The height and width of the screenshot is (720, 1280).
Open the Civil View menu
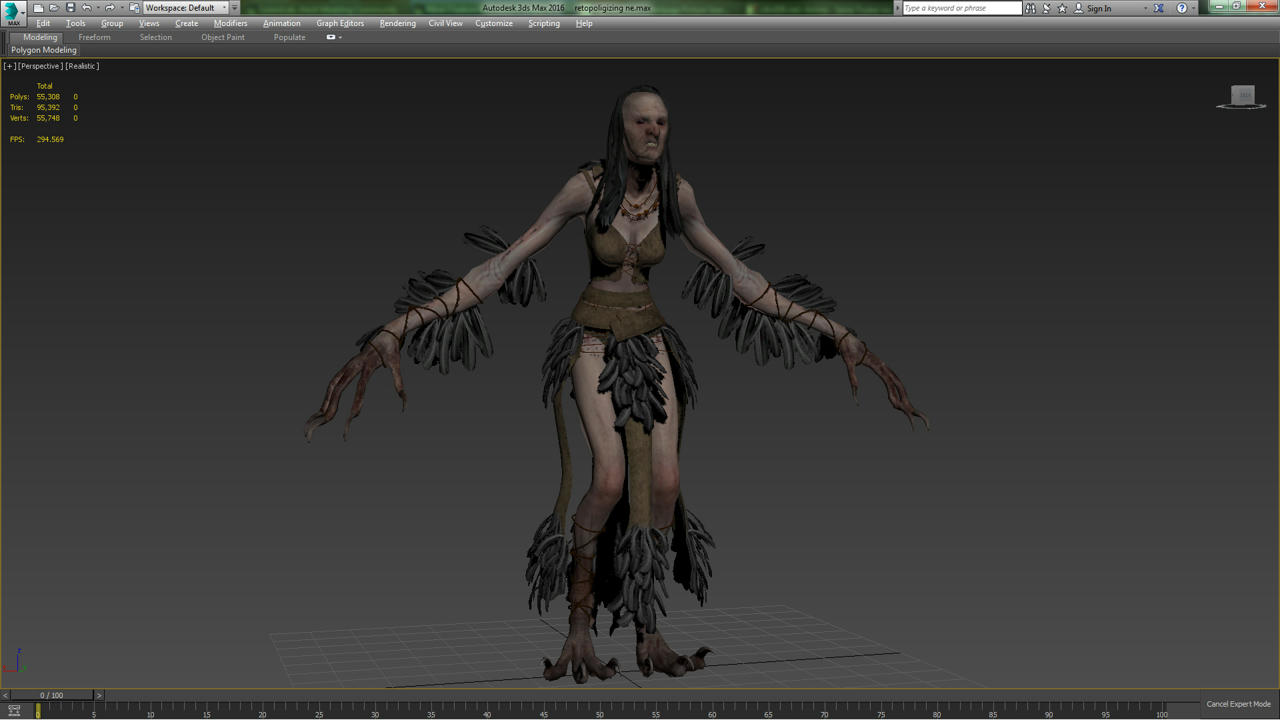(446, 23)
